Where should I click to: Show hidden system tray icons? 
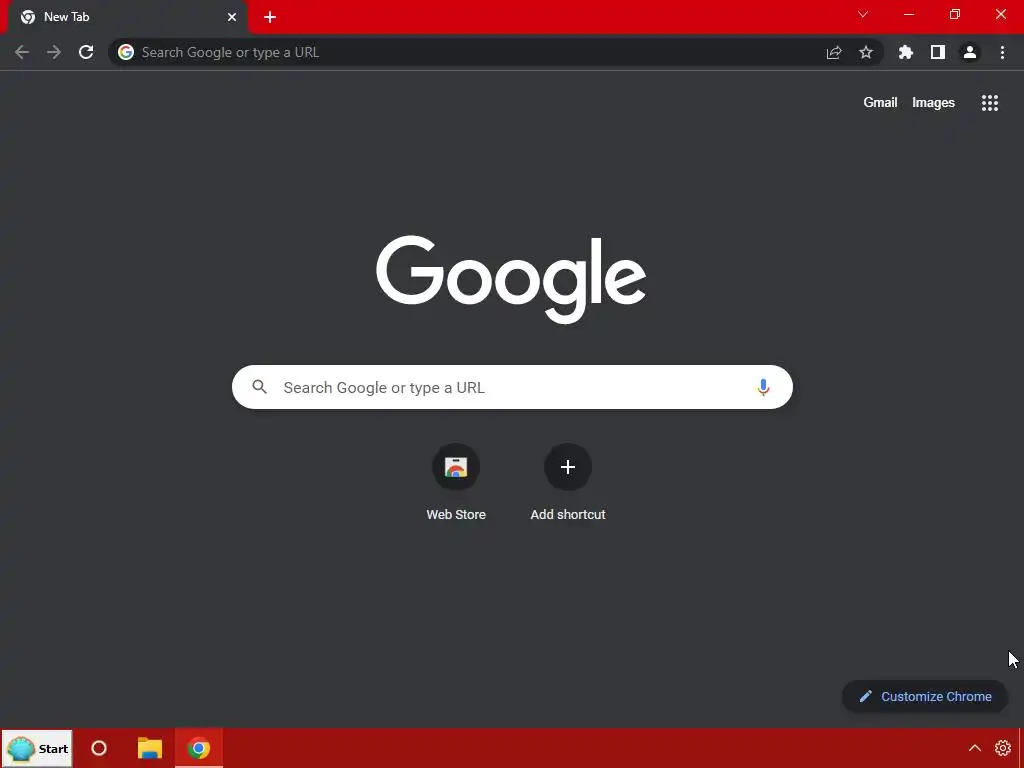pyautogui.click(x=974, y=748)
